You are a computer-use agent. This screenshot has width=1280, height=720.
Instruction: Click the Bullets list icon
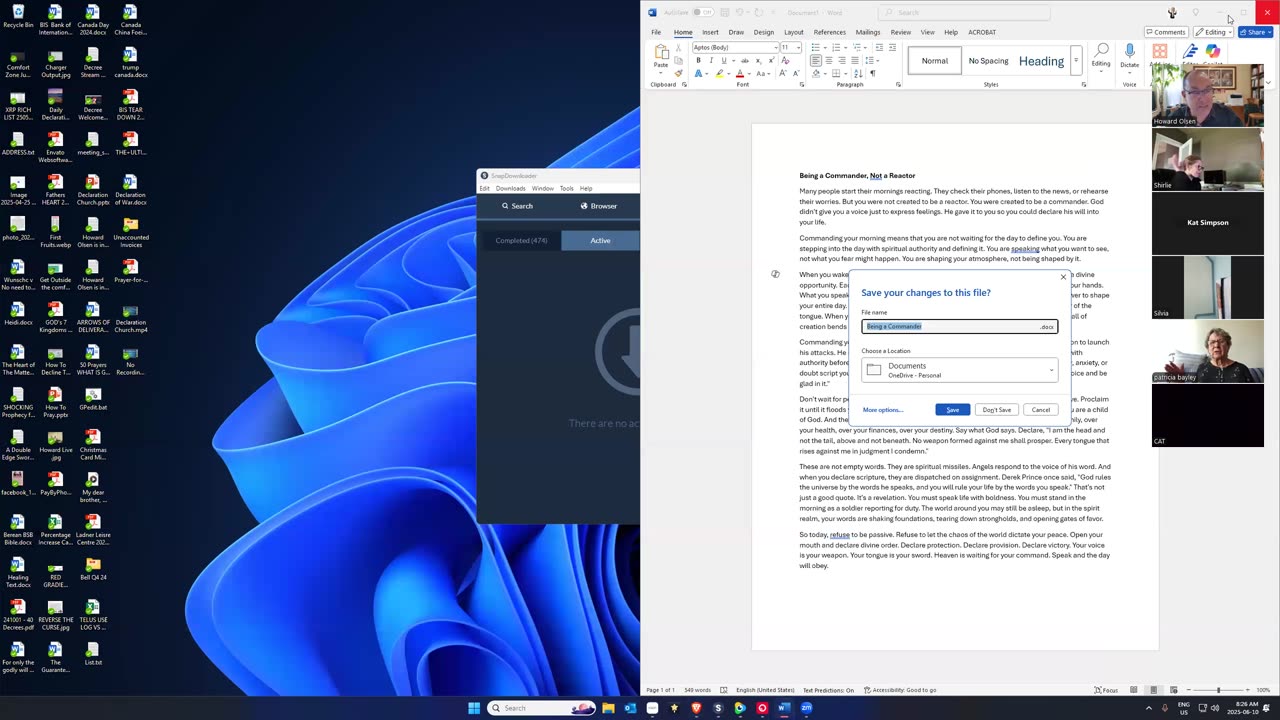(x=815, y=47)
